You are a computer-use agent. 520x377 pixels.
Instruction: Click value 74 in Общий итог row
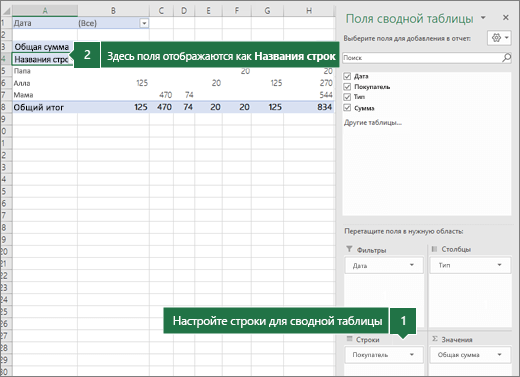(188, 107)
